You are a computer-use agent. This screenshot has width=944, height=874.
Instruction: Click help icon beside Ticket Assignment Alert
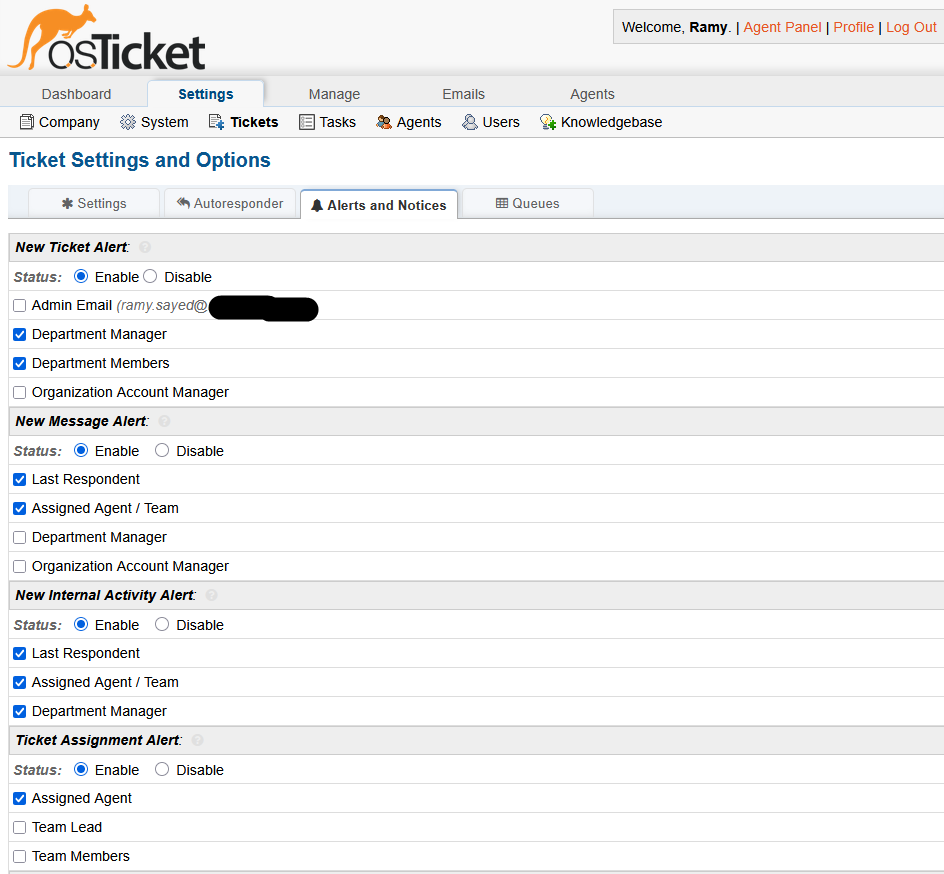click(197, 740)
